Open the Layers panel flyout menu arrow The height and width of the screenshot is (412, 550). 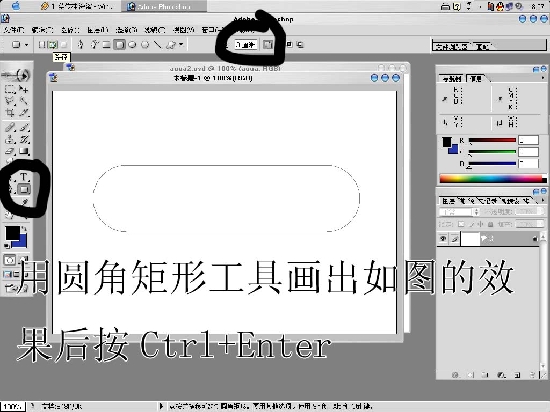(543, 200)
